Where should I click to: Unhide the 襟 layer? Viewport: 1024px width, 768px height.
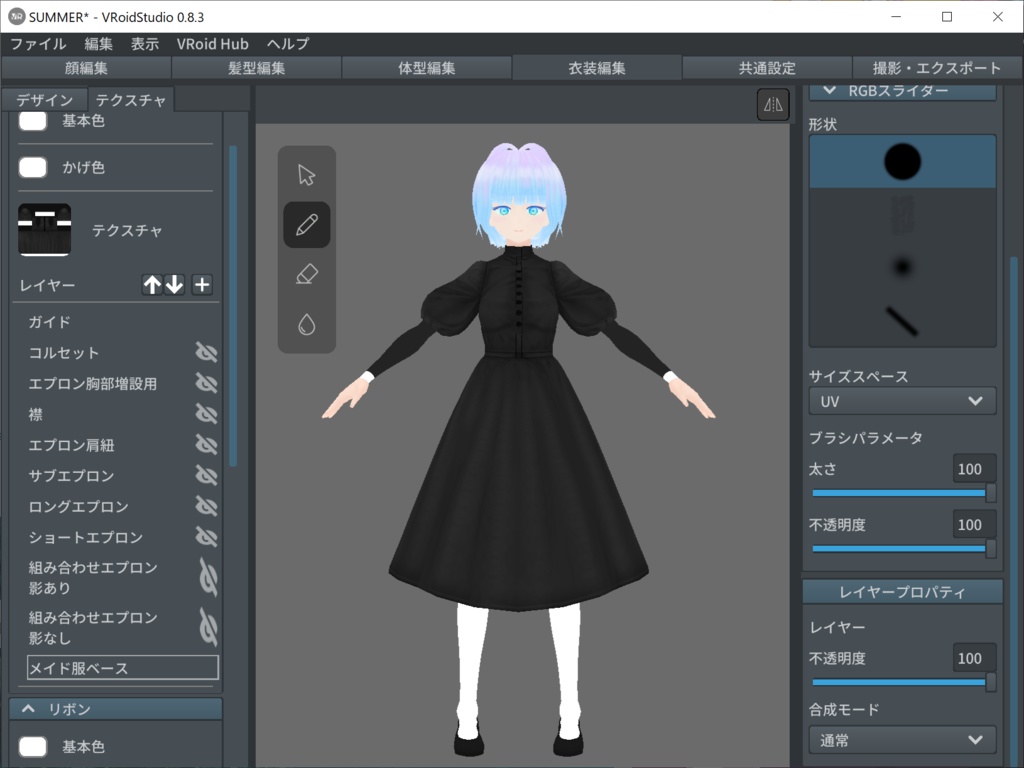206,414
